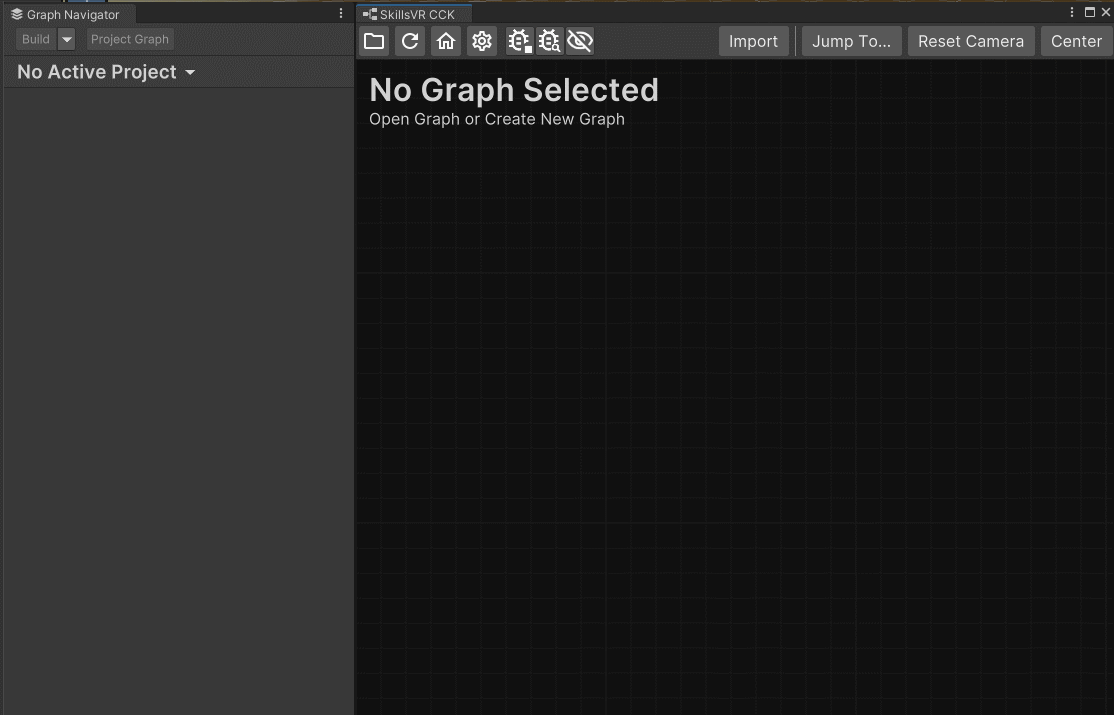Click Open Graph or Create New Graph text
This screenshot has width=1114, height=715.
497,119
